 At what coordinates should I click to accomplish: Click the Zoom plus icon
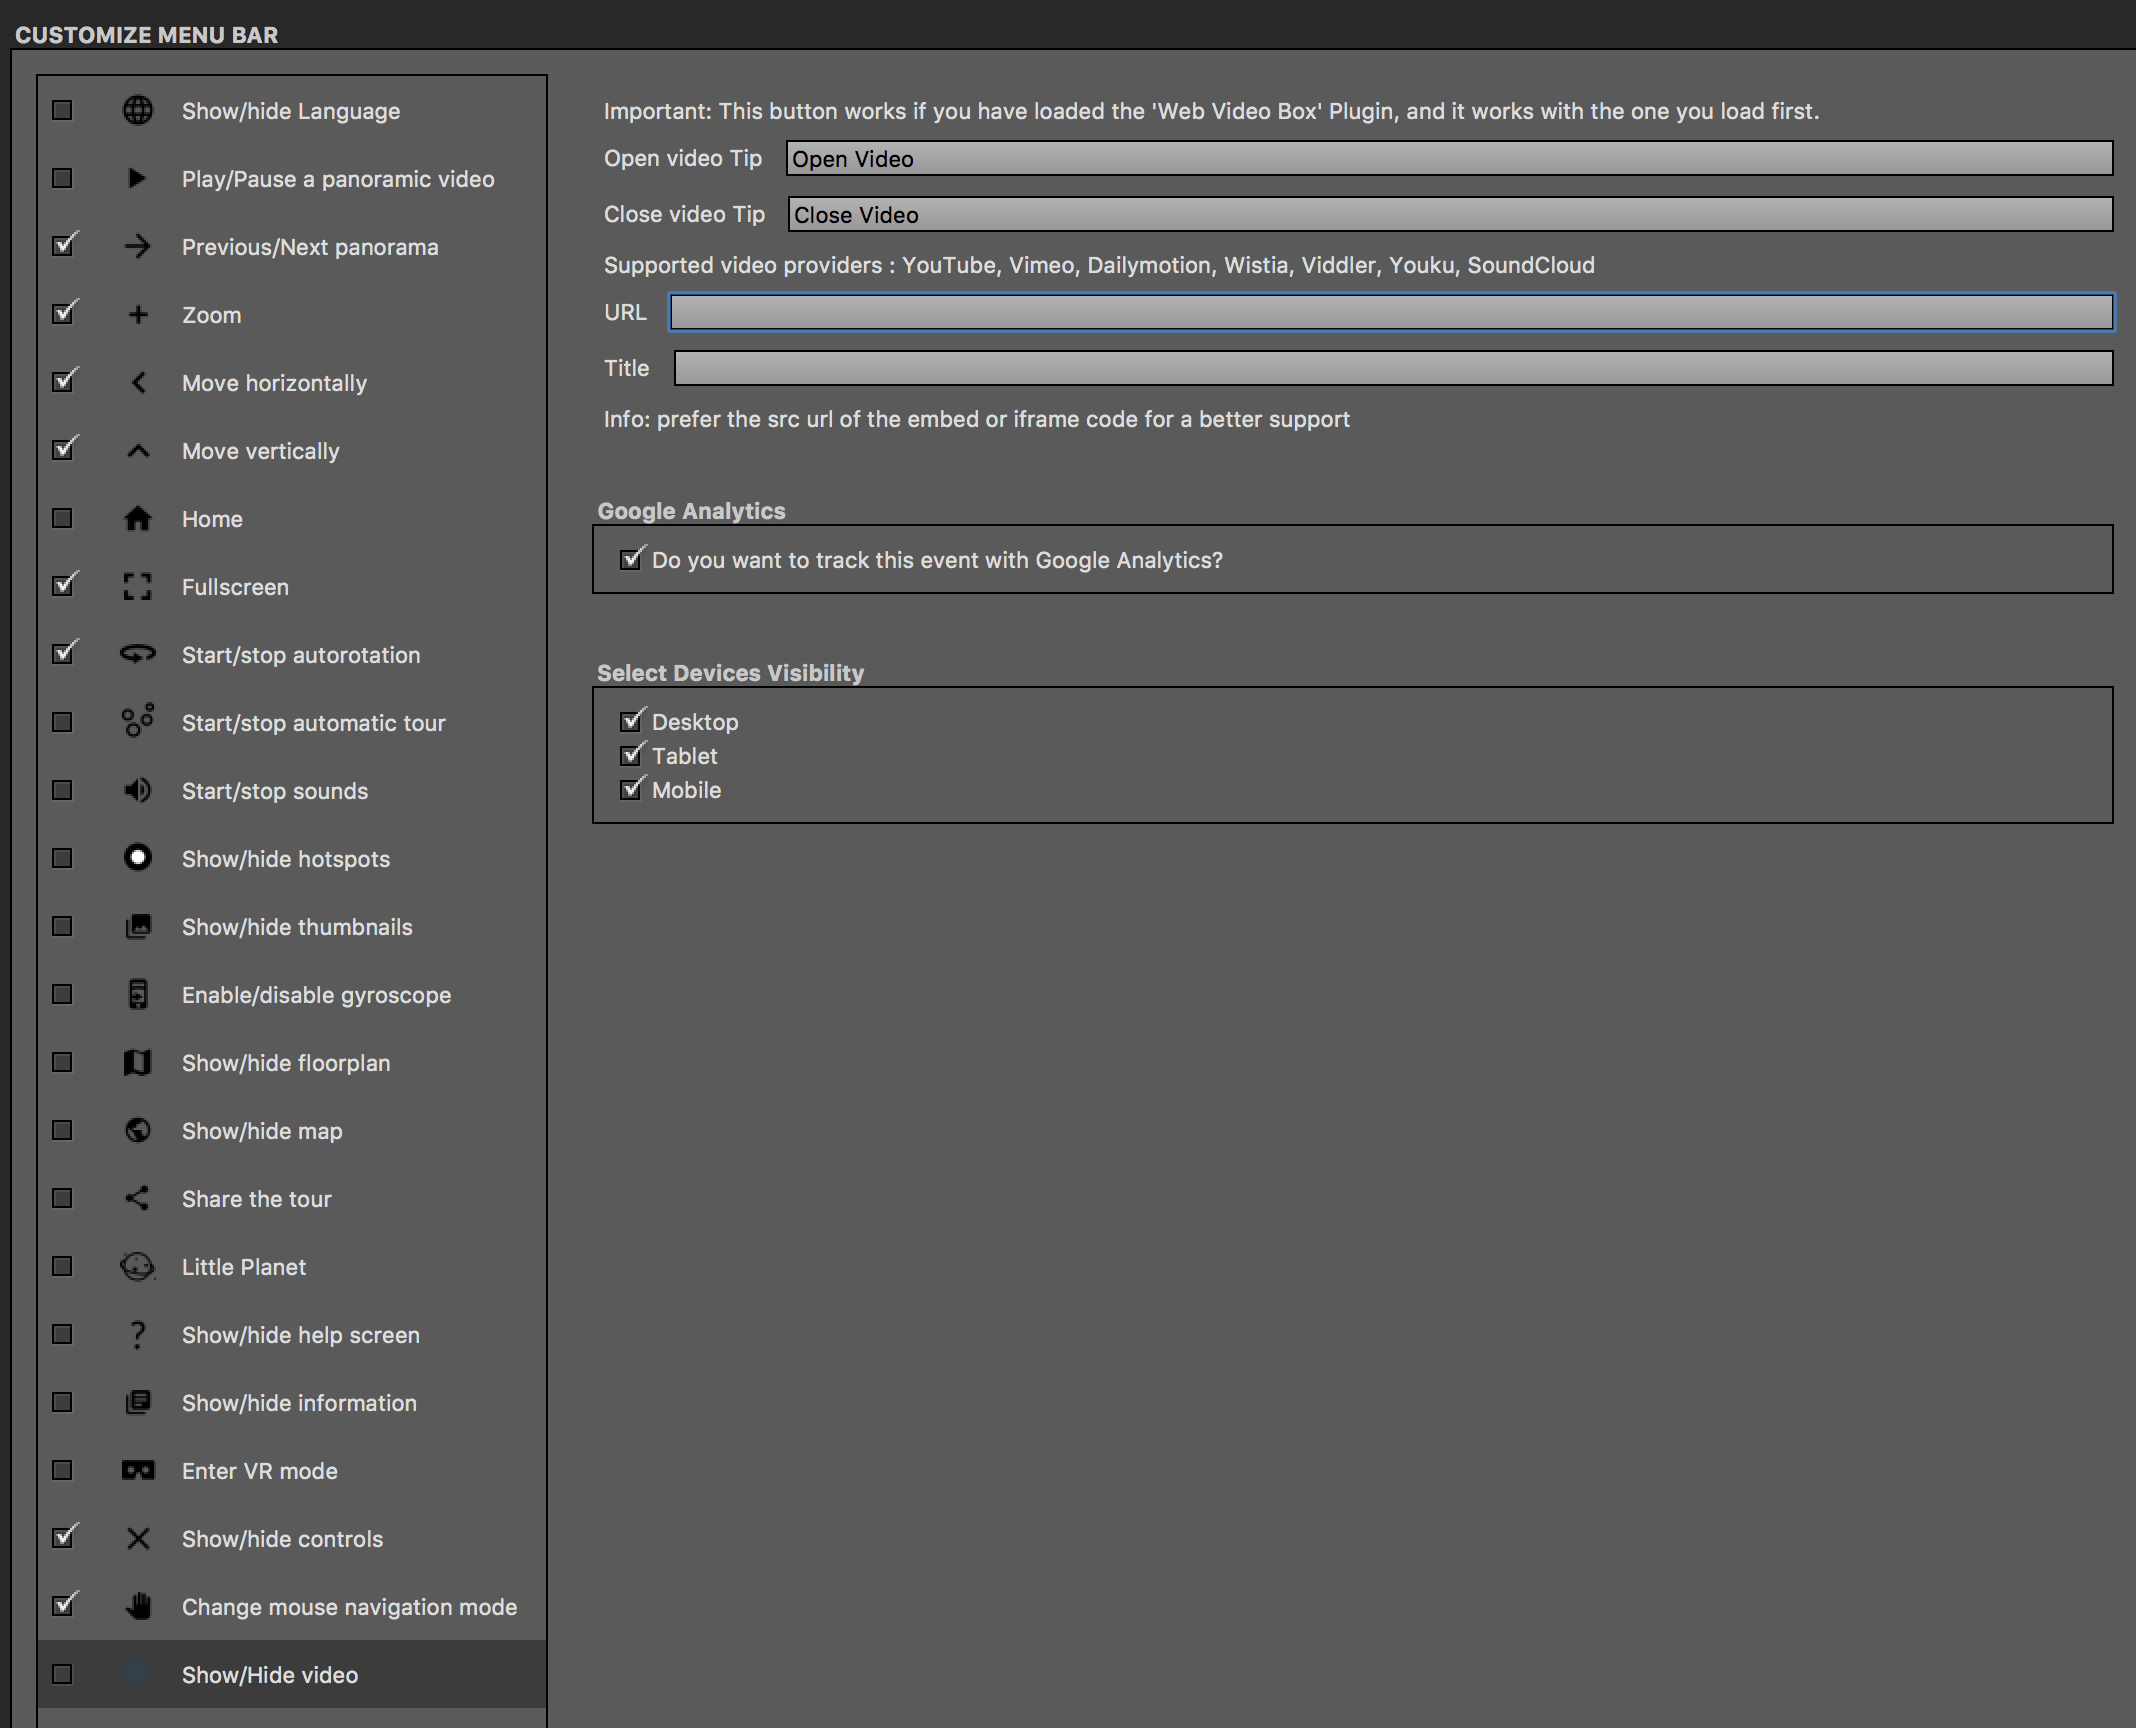137,314
